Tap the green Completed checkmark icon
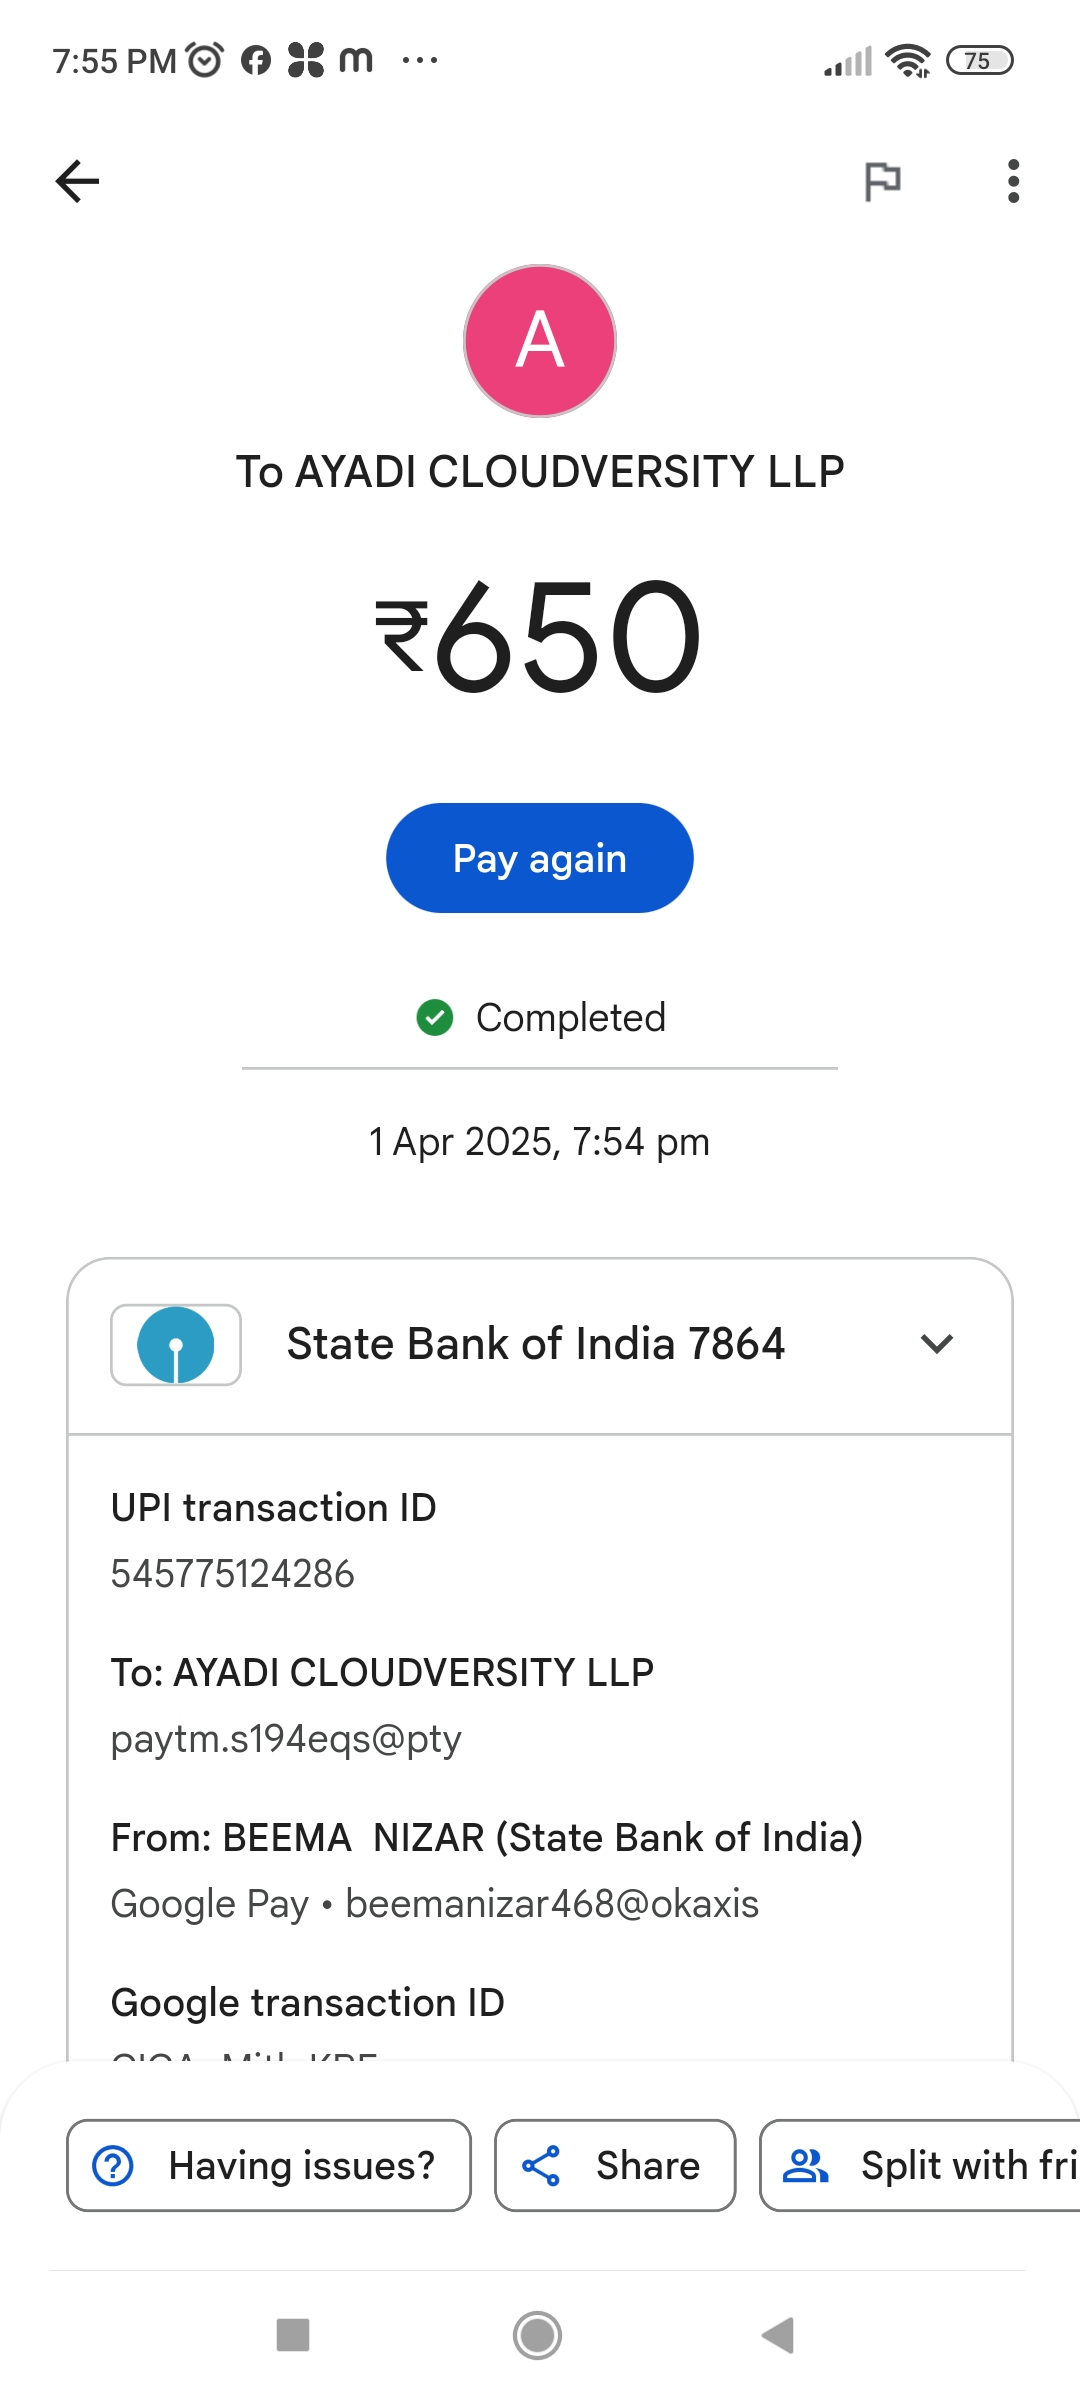This screenshot has height=2400, width=1080. tap(435, 1018)
